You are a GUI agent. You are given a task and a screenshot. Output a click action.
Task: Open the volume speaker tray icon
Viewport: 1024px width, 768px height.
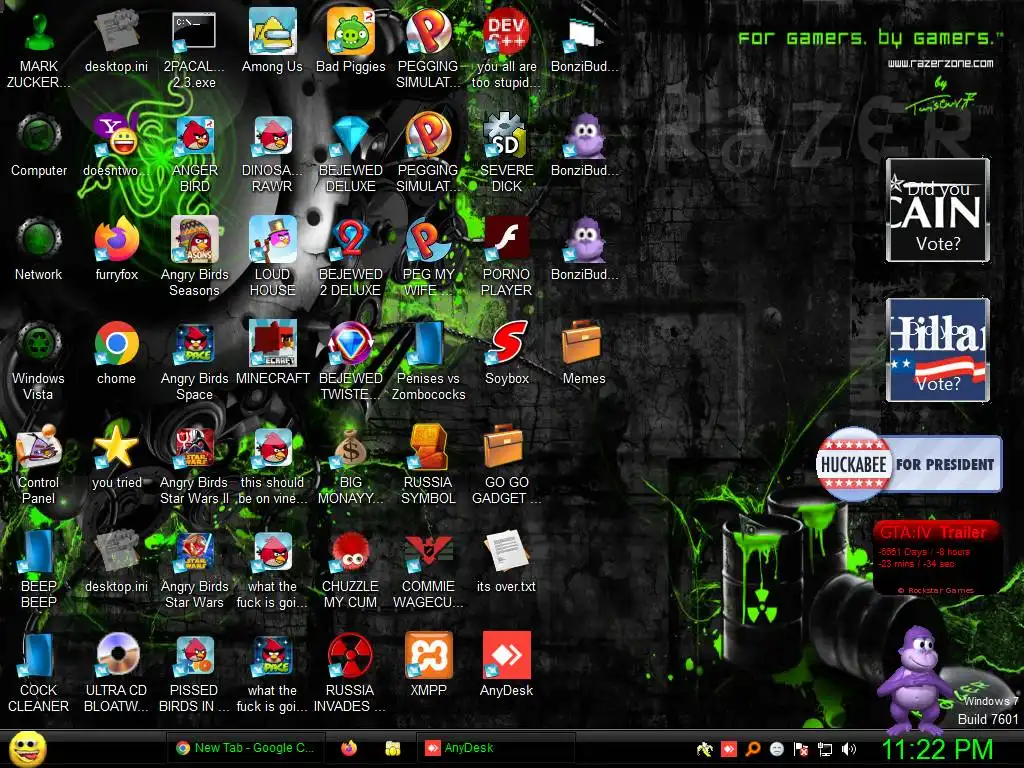click(x=849, y=749)
